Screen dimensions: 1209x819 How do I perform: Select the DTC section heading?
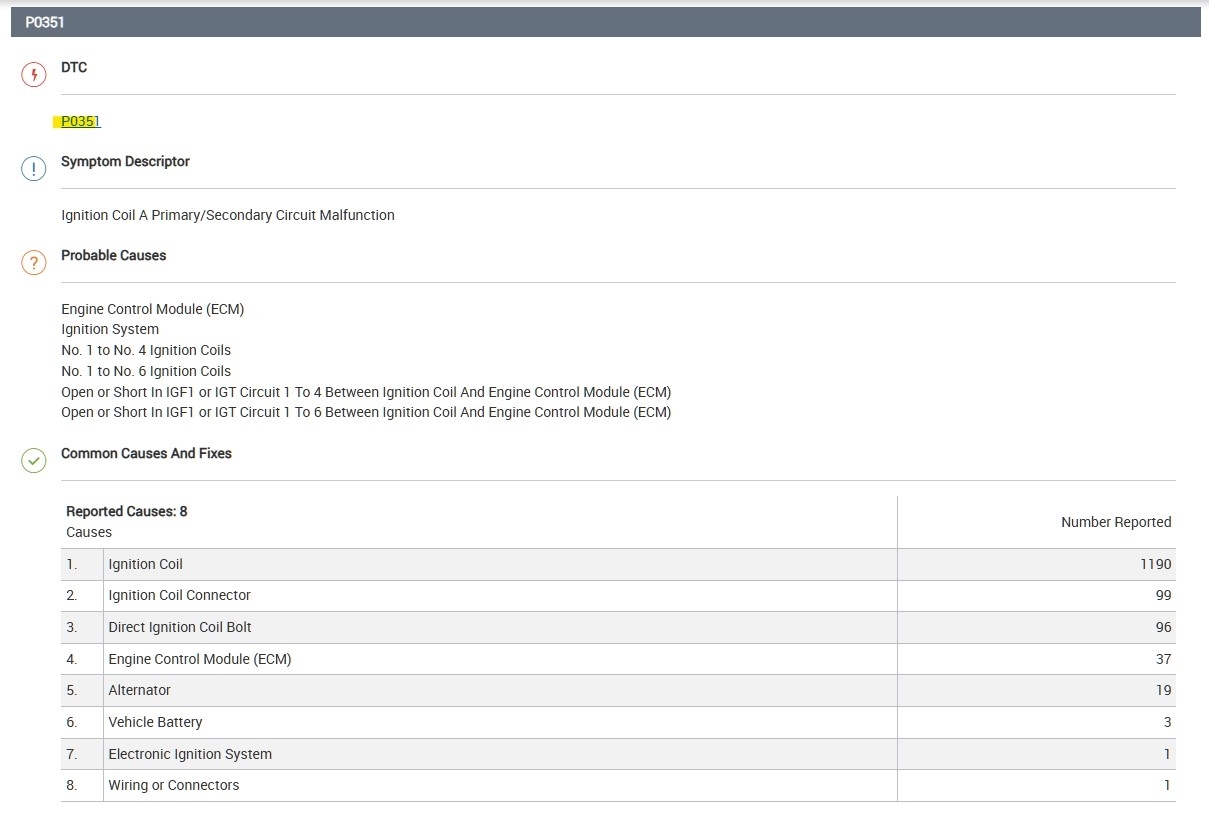coord(74,68)
